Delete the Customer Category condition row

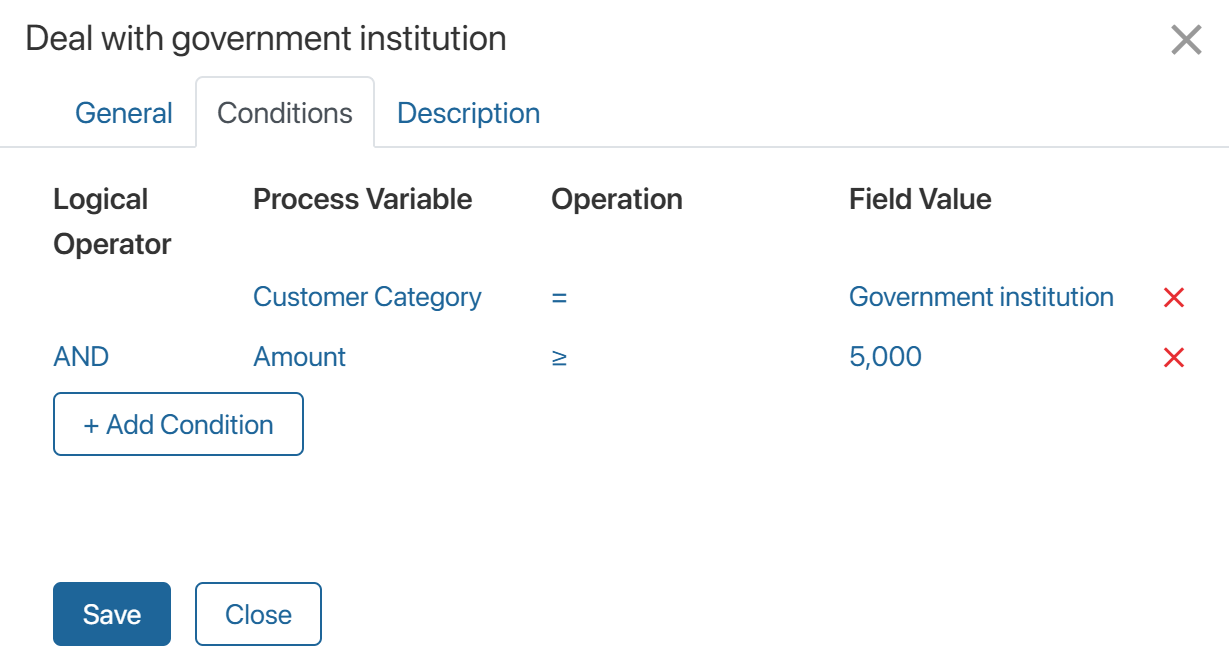[x=1174, y=297]
